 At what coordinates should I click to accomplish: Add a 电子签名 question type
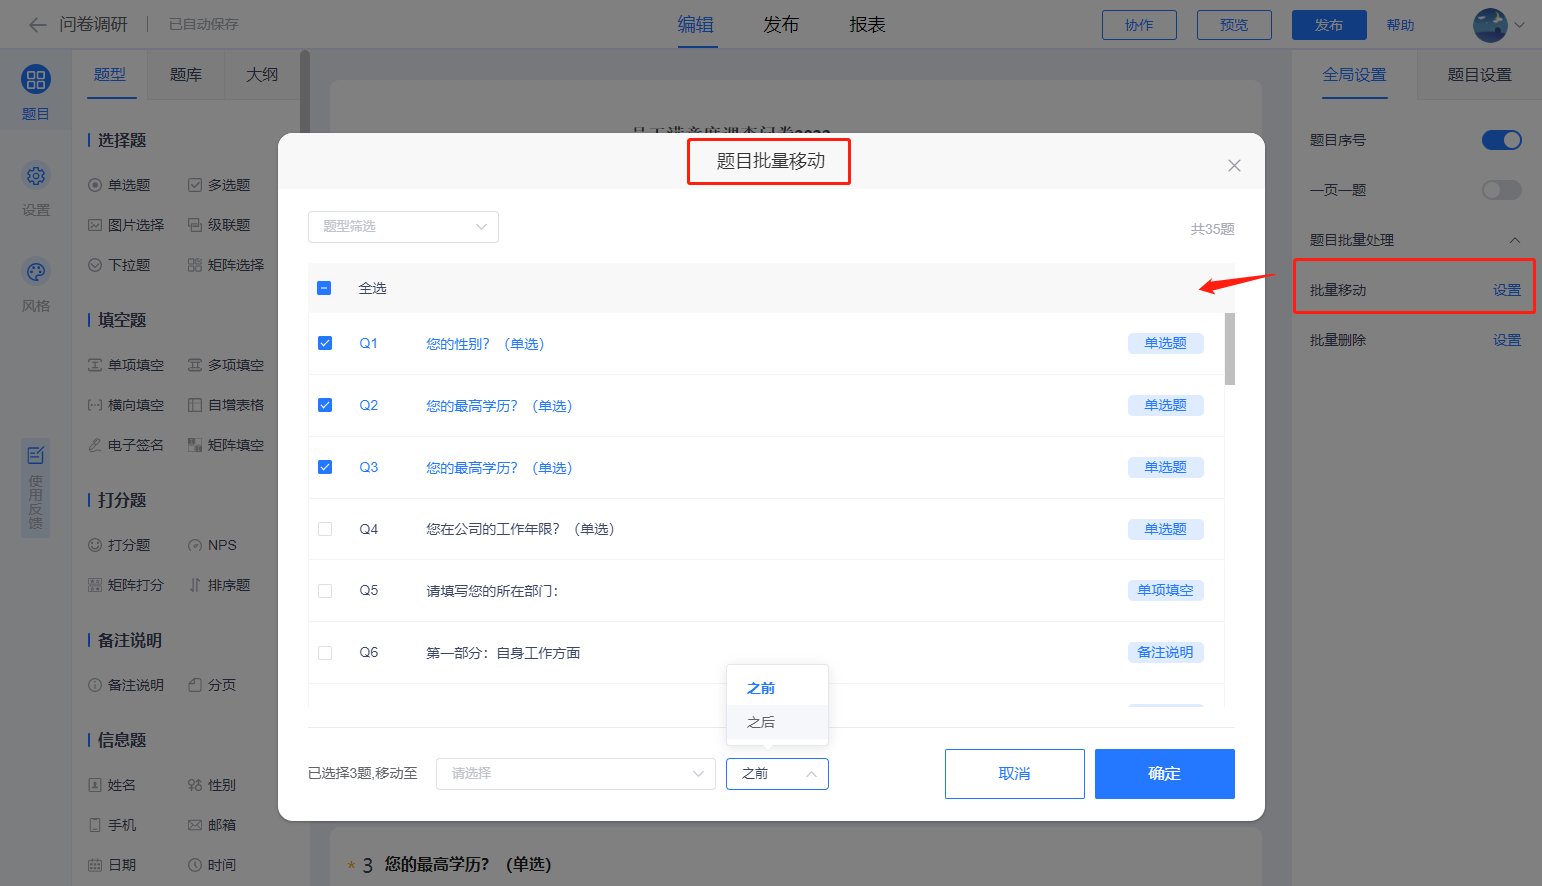(x=126, y=445)
